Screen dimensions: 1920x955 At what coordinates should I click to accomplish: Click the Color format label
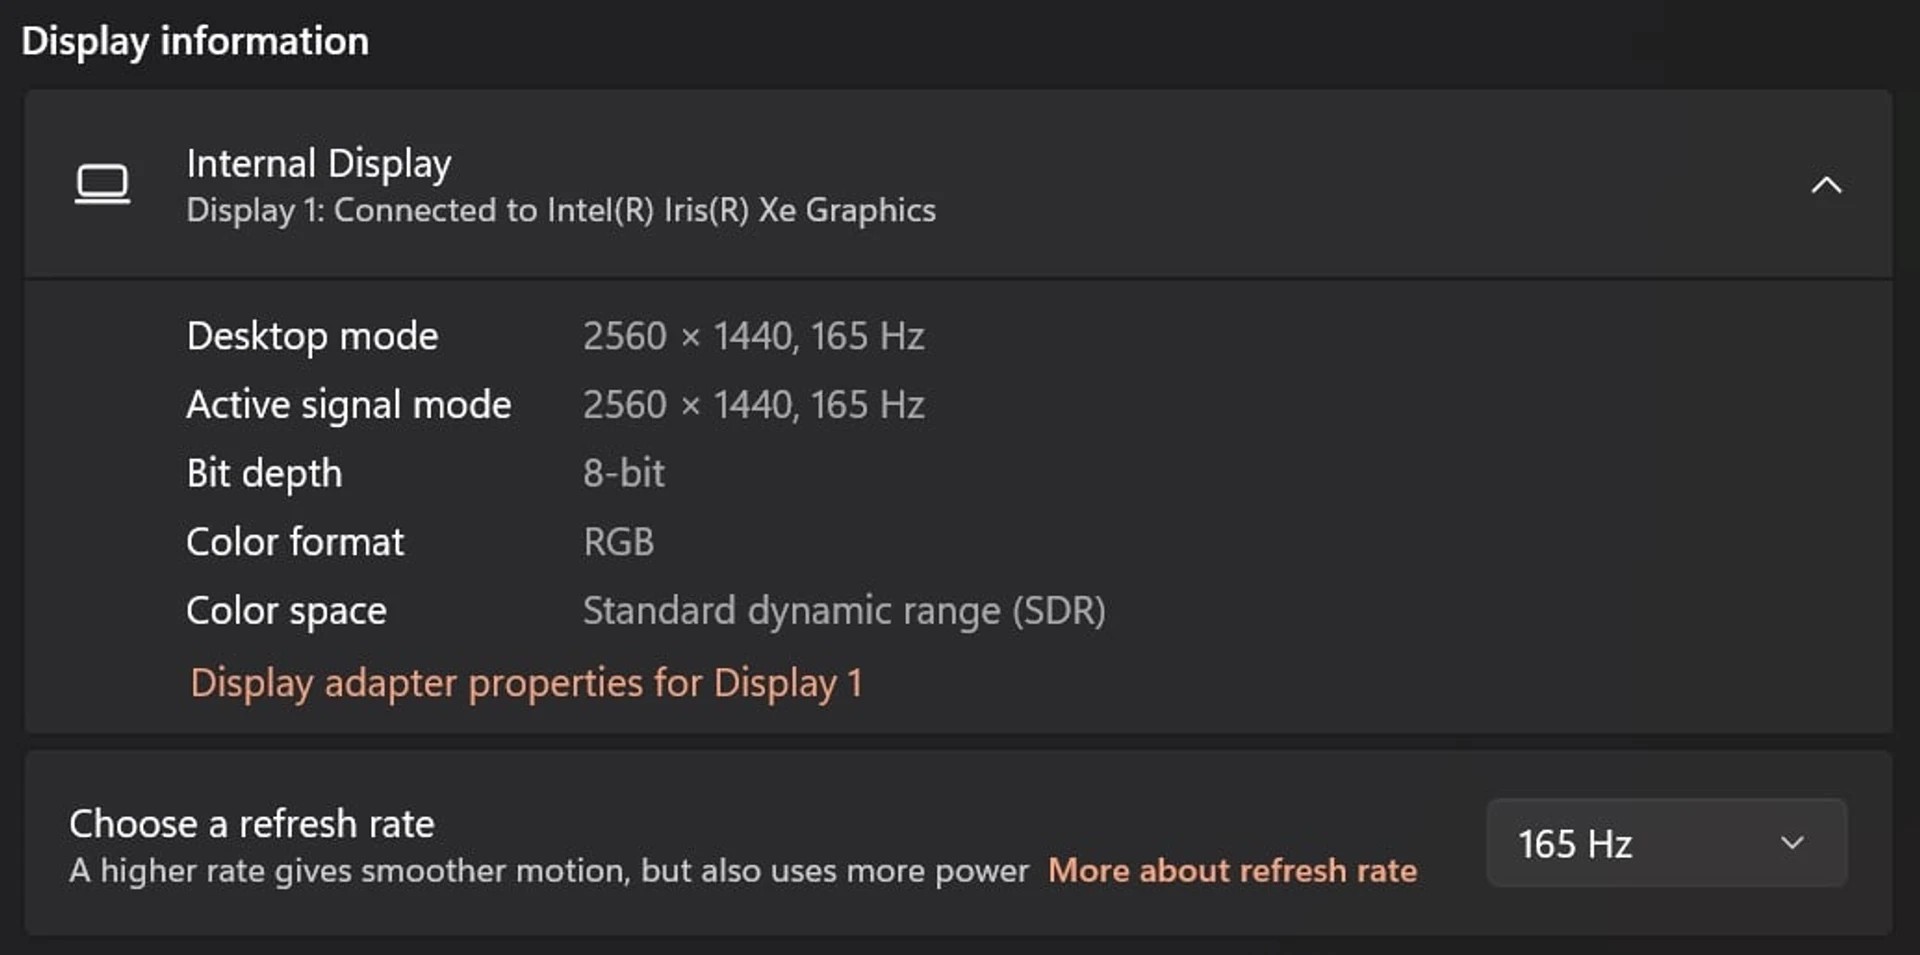(295, 542)
